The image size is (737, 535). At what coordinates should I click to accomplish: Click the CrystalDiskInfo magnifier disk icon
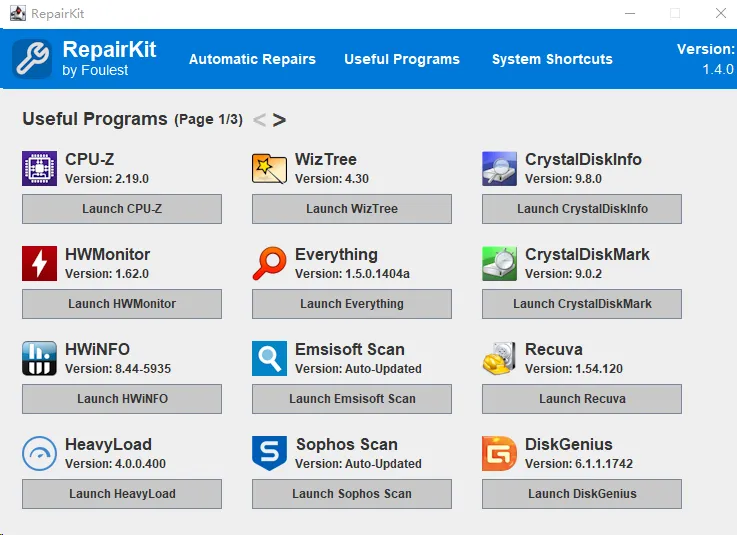(x=499, y=168)
